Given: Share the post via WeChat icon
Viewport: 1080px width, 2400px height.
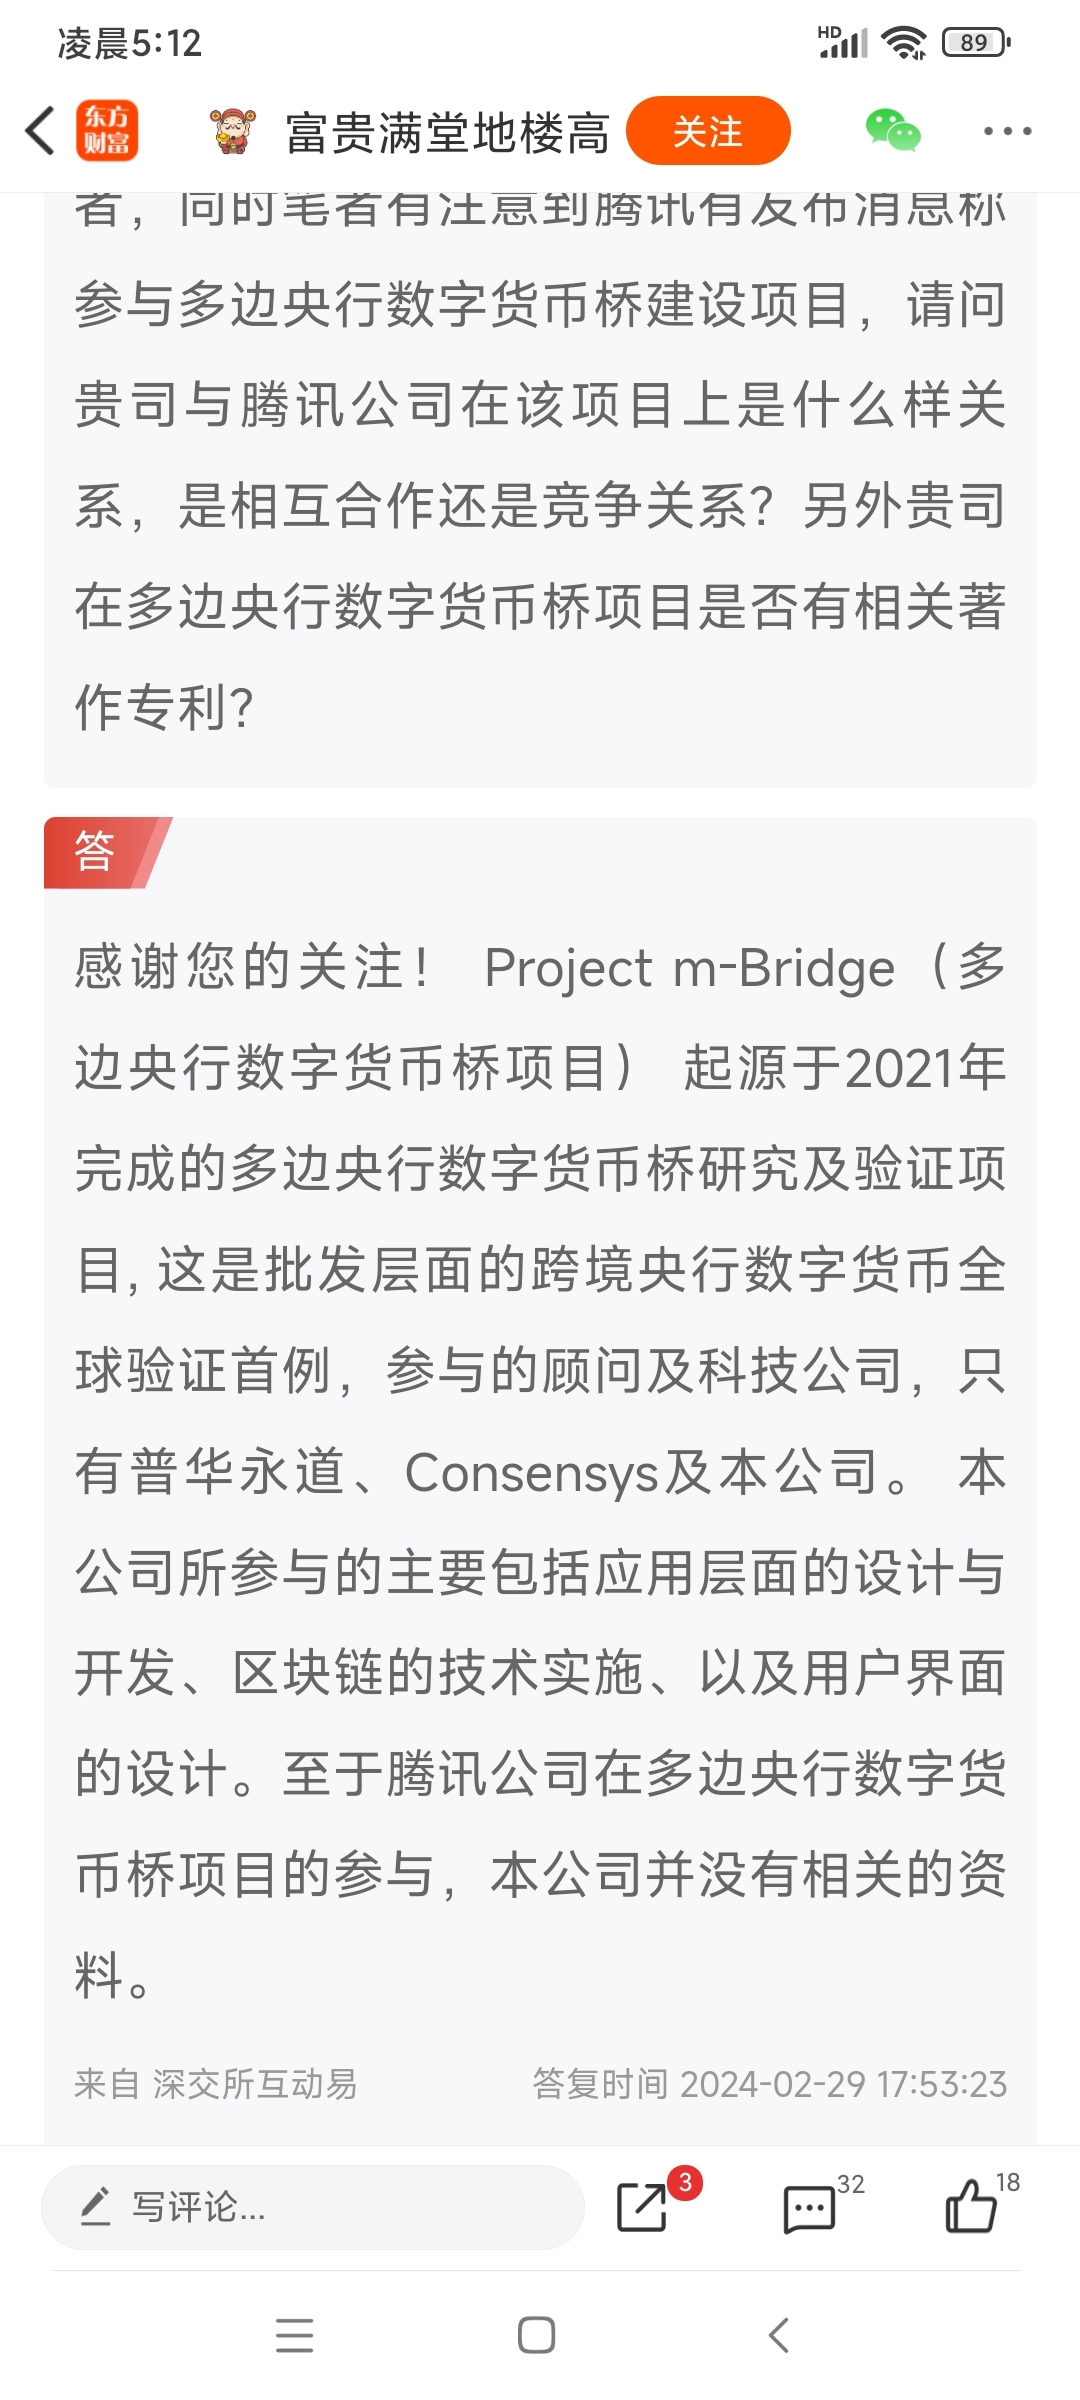Looking at the screenshot, I should (892, 131).
